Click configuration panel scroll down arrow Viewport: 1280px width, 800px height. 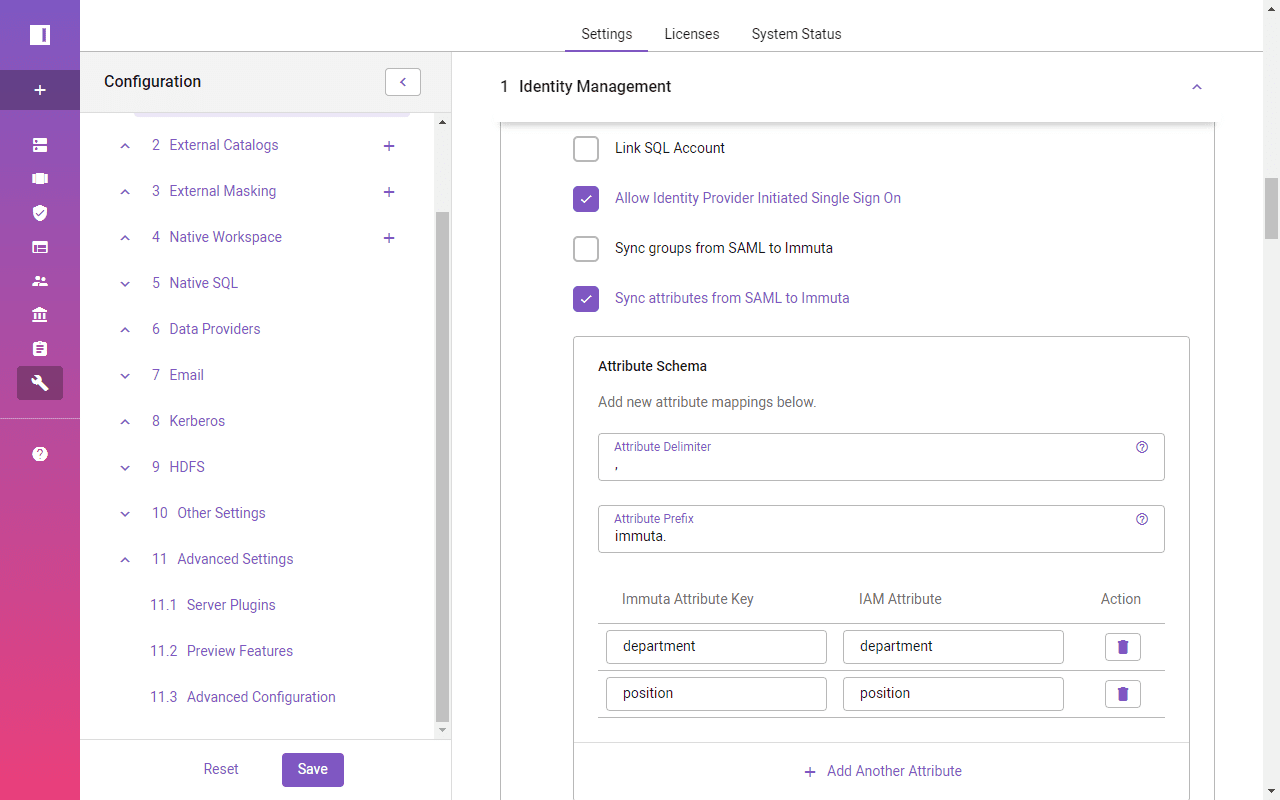click(x=443, y=730)
